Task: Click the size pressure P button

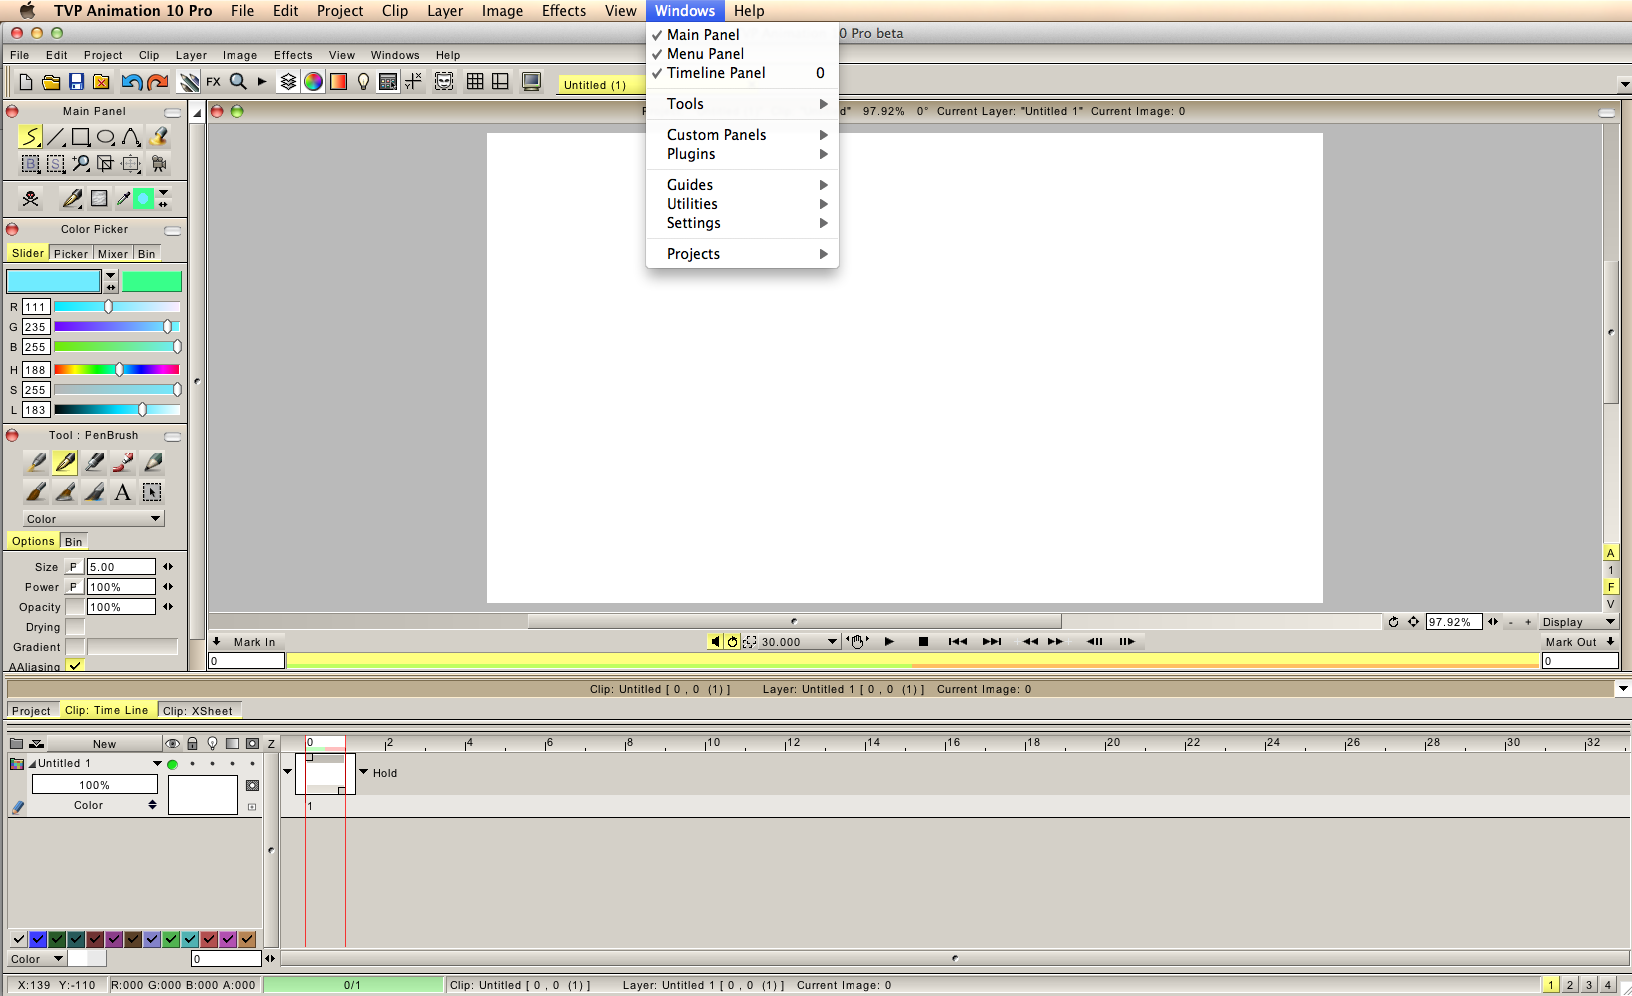Action: click(74, 567)
